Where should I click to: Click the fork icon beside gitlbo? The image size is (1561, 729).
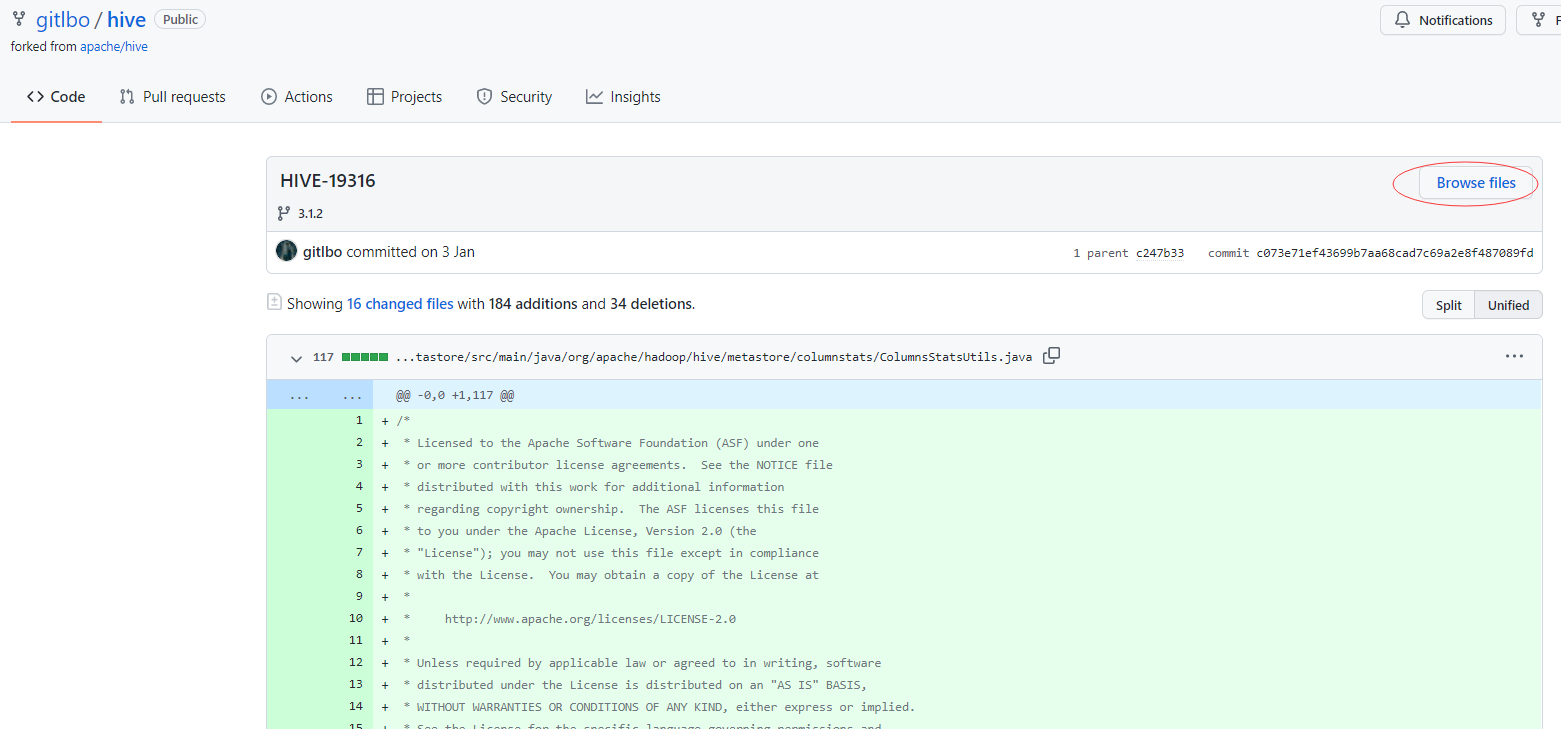[19, 19]
